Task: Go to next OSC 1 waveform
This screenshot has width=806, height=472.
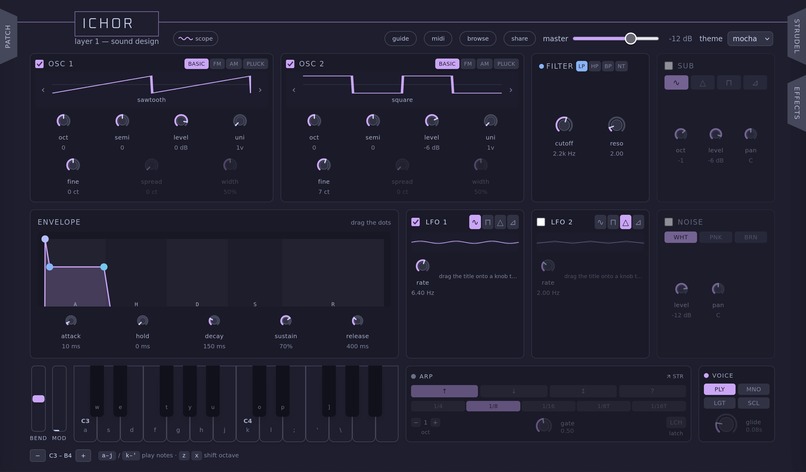Action: point(260,90)
